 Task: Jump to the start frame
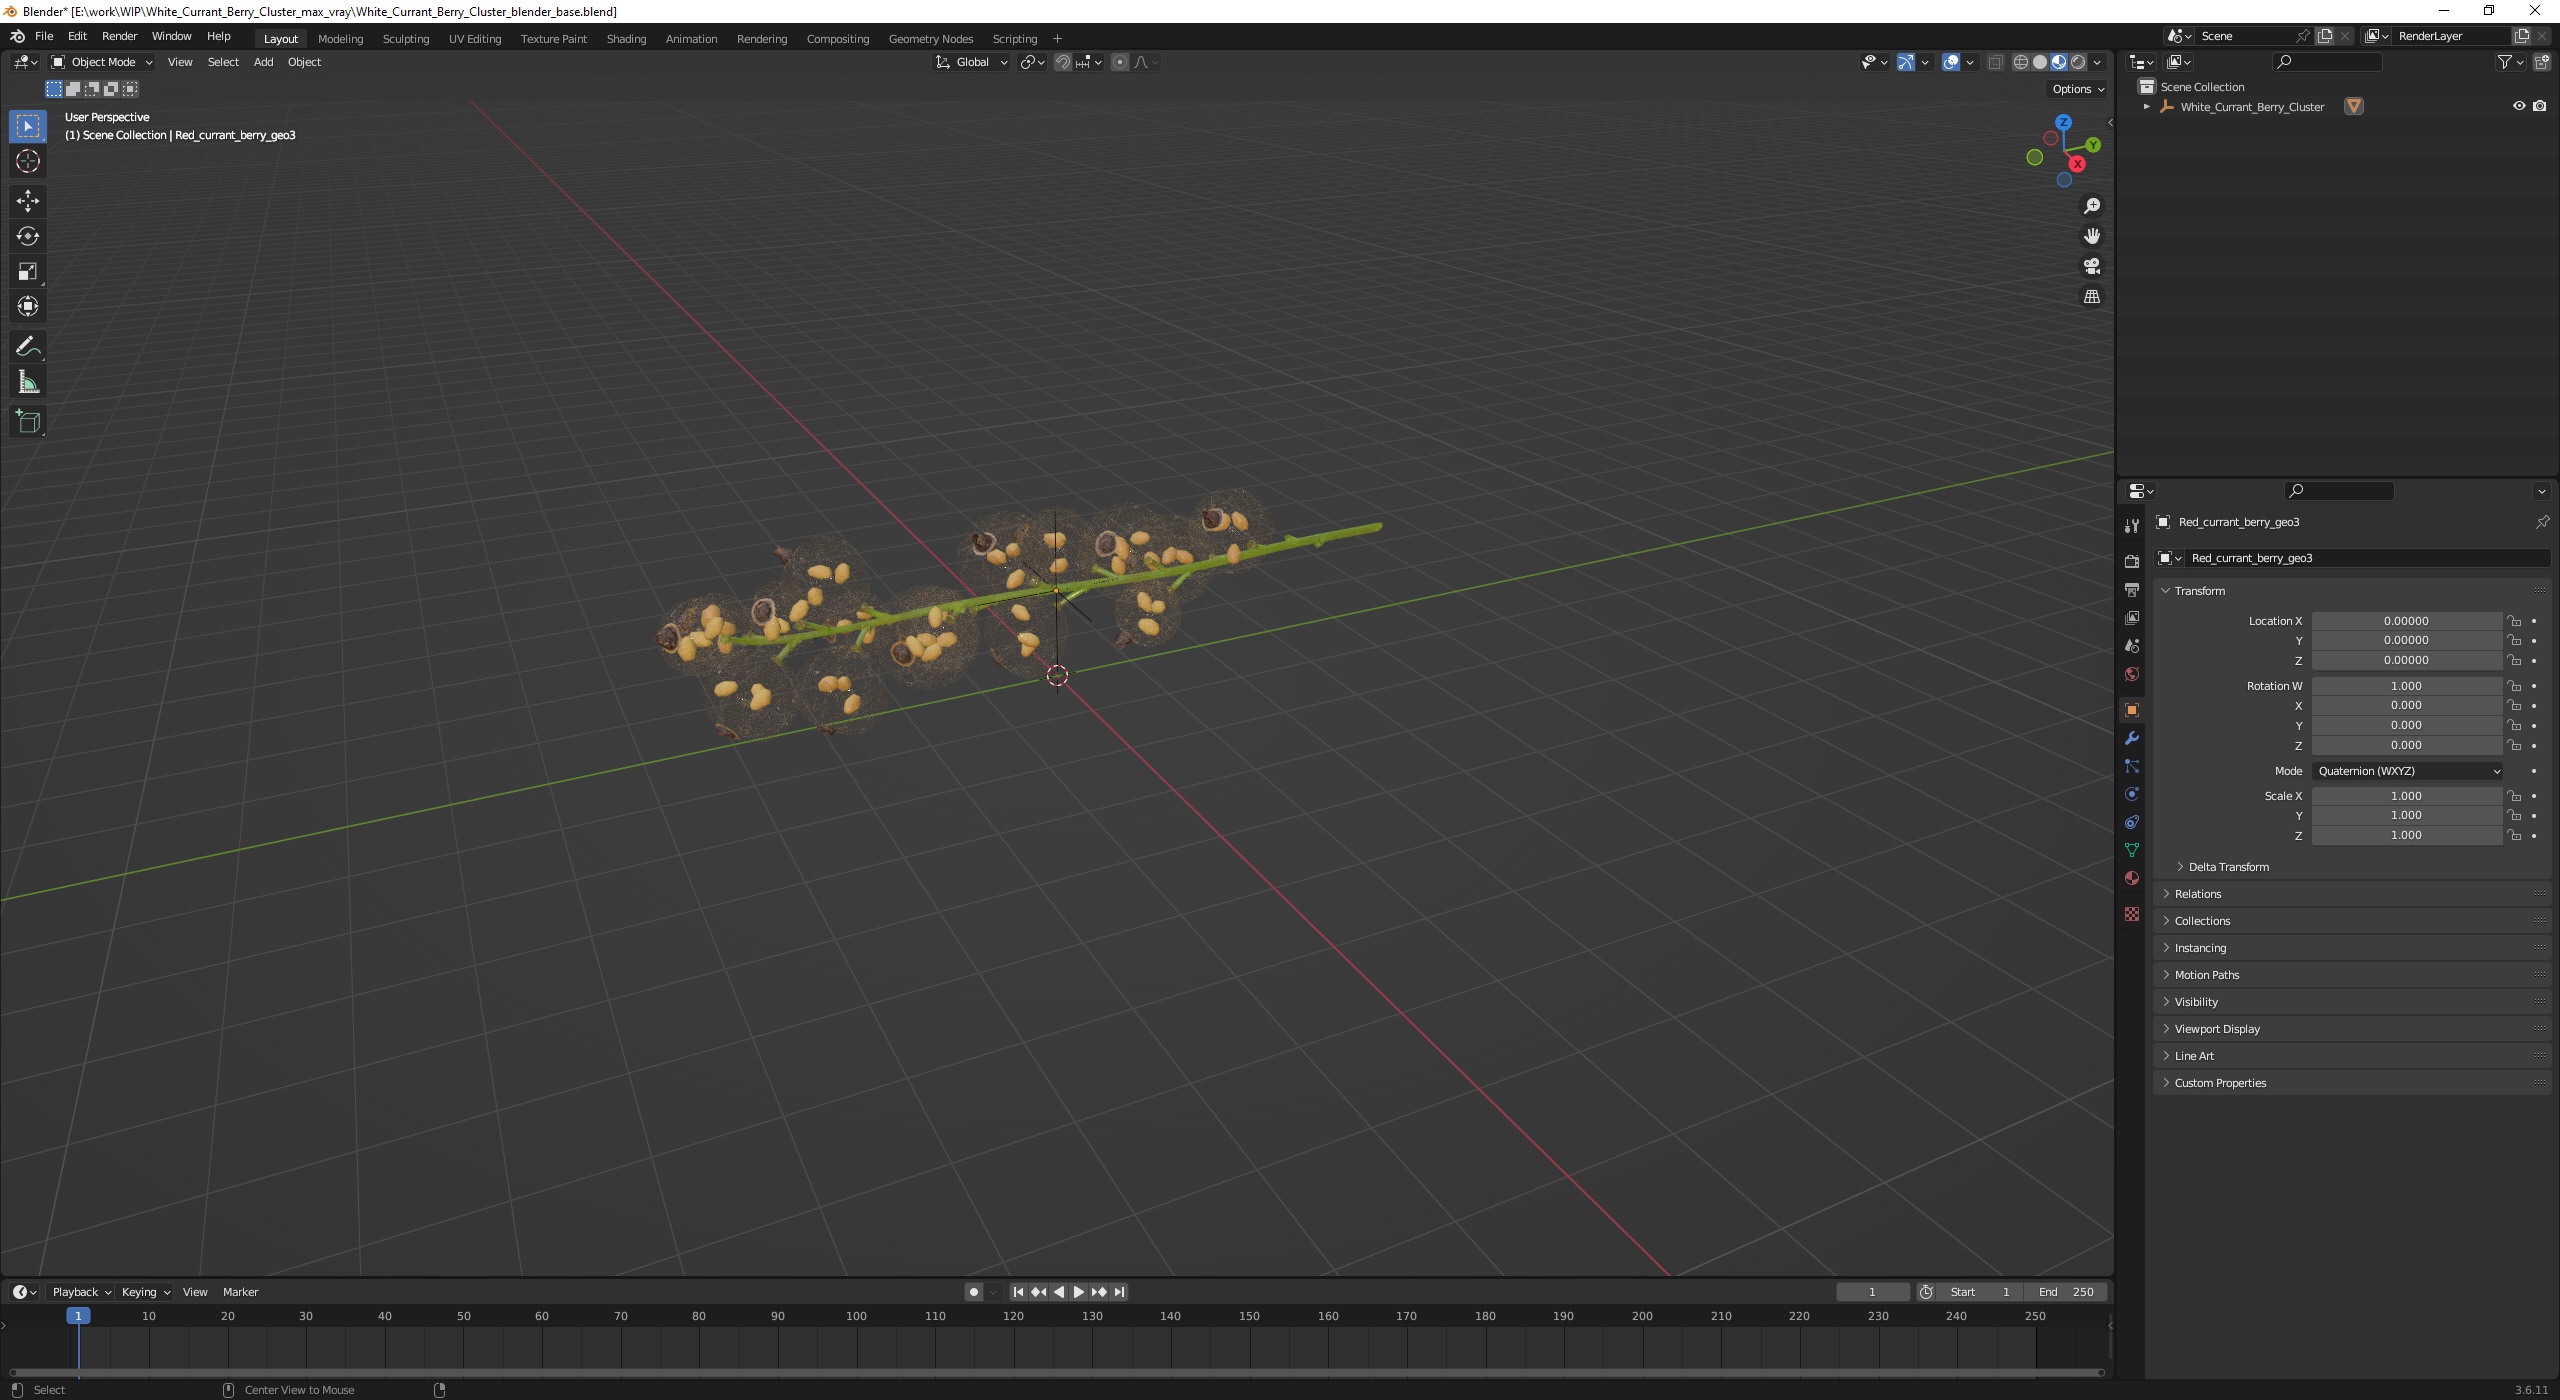[x=1017, y=1292]
